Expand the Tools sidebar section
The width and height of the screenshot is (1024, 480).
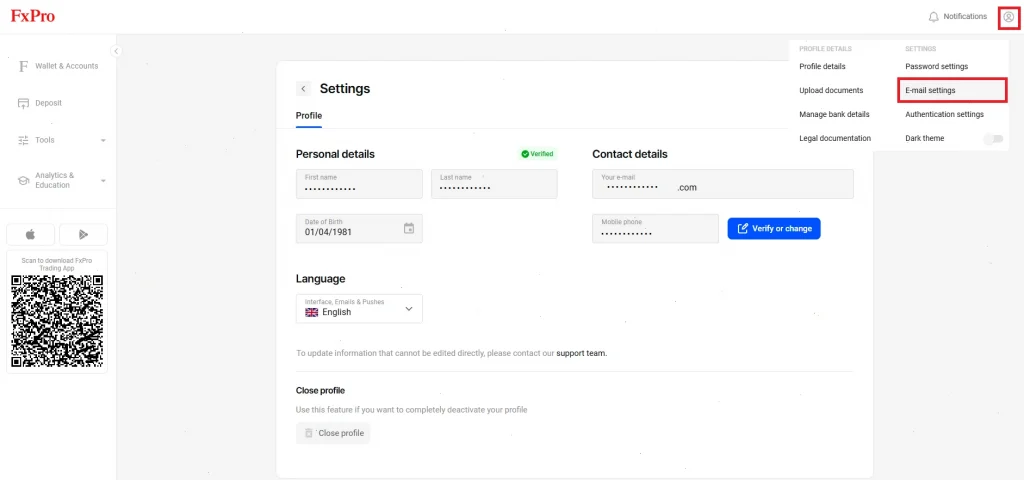coord(60,140)
